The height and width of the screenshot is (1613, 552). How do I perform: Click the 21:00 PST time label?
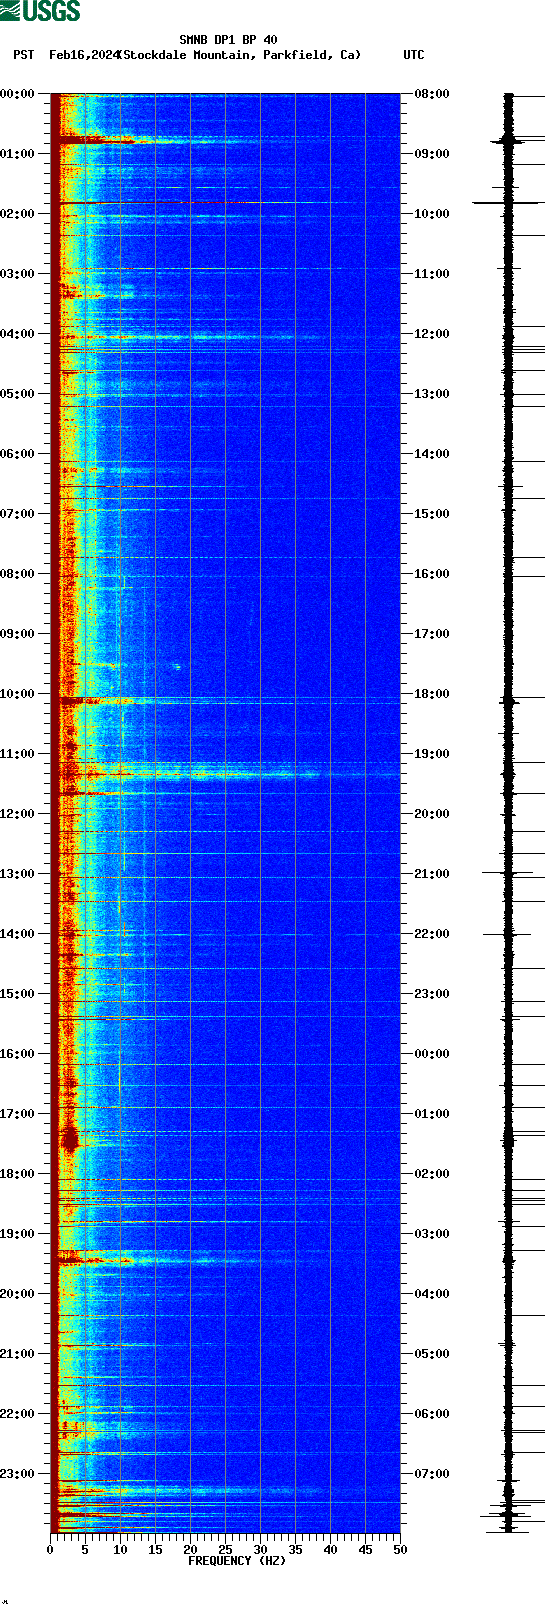click(x=18, y=1354)
